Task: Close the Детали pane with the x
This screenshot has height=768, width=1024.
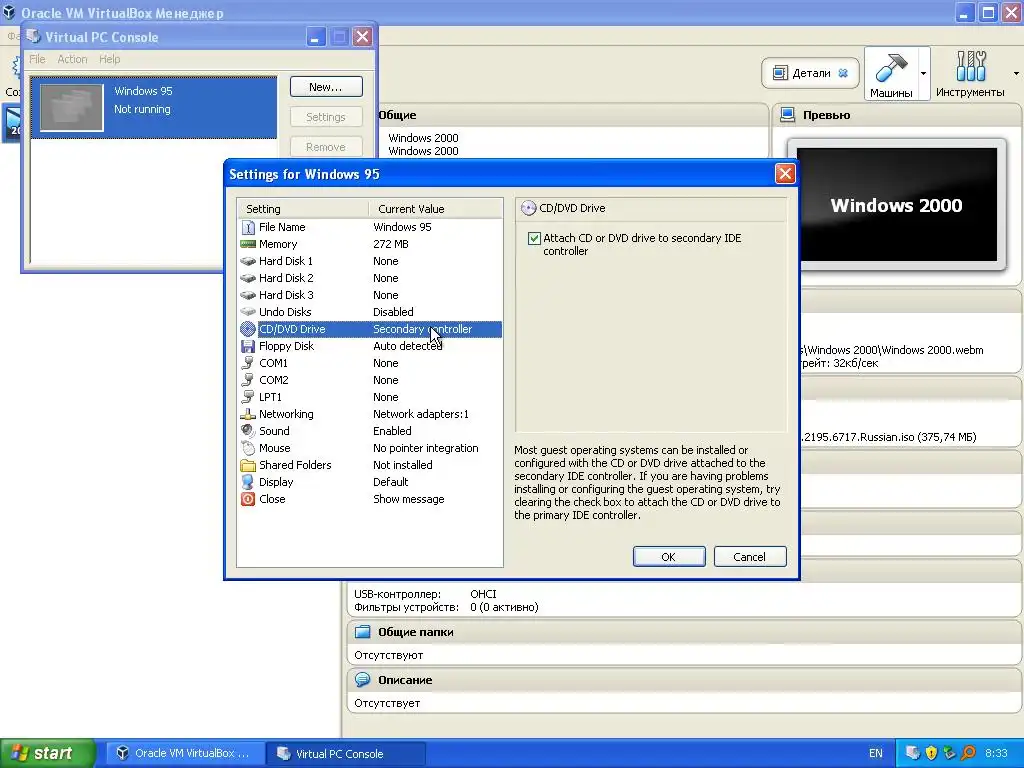Action: coord(843,73)
